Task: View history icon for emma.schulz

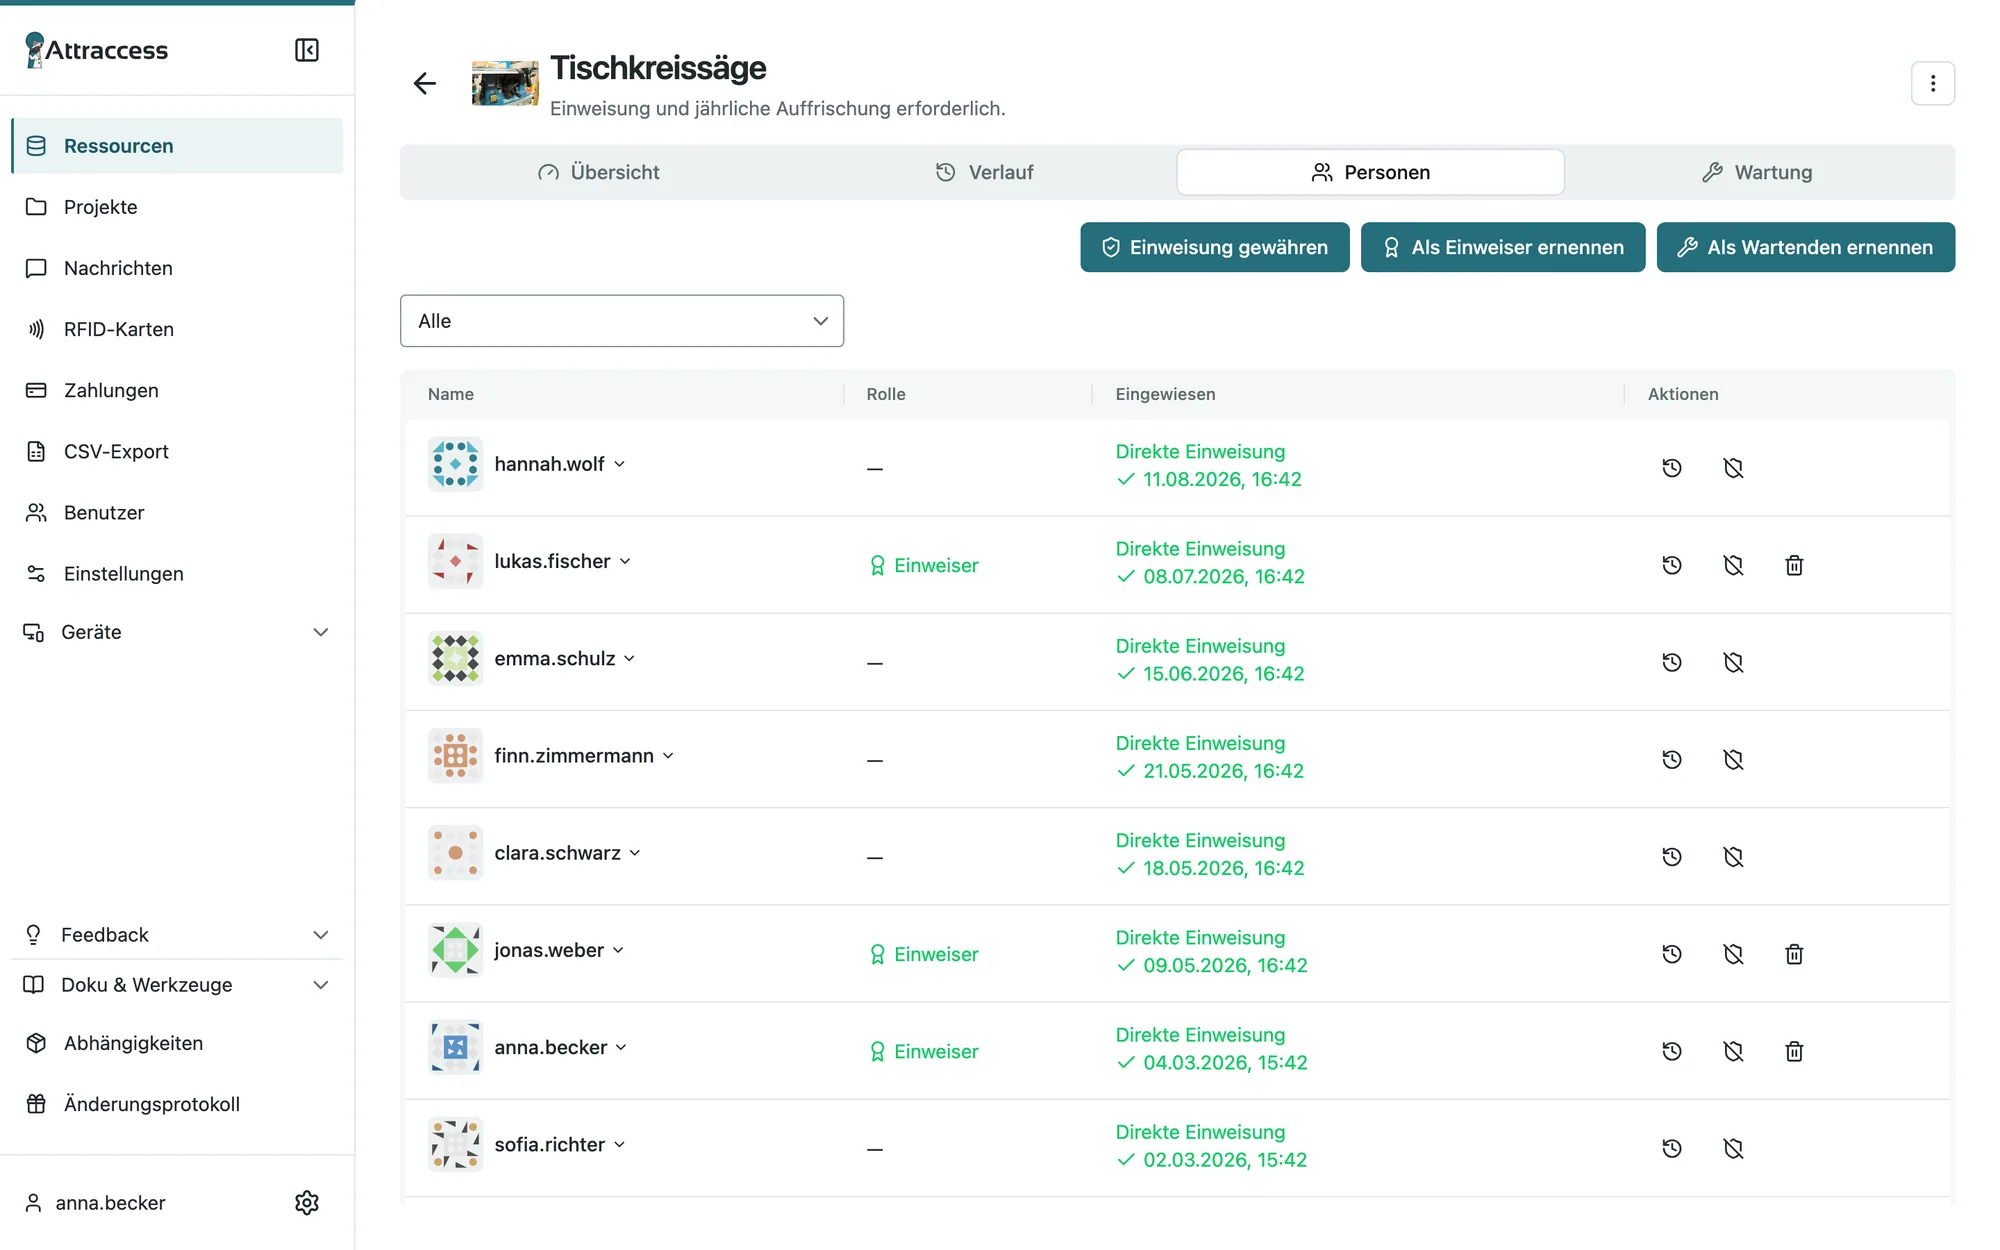Action: pyautogui.click(x=1671, y=662)
